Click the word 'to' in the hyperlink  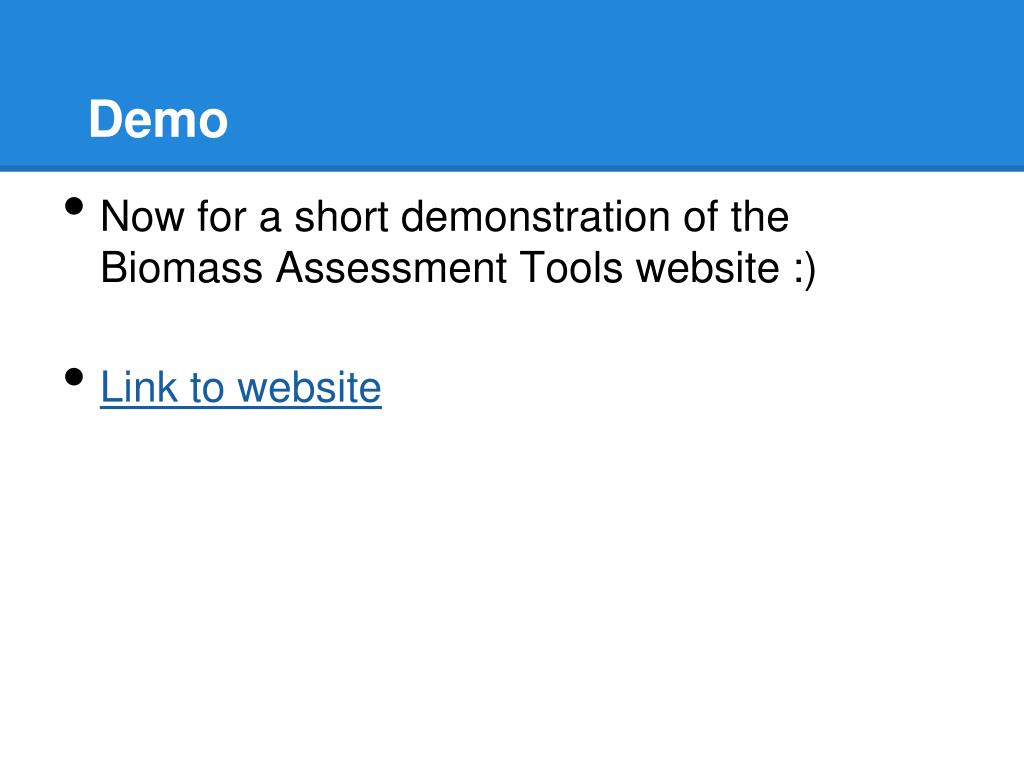tap(207, 387)
